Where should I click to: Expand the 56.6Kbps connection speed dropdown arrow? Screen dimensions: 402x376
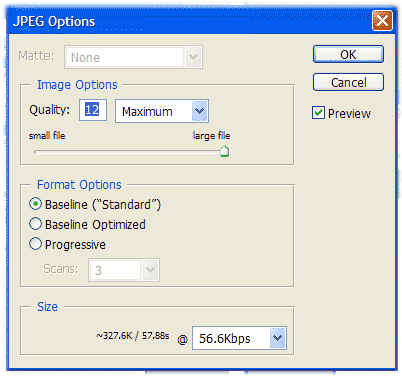(277, 338)
